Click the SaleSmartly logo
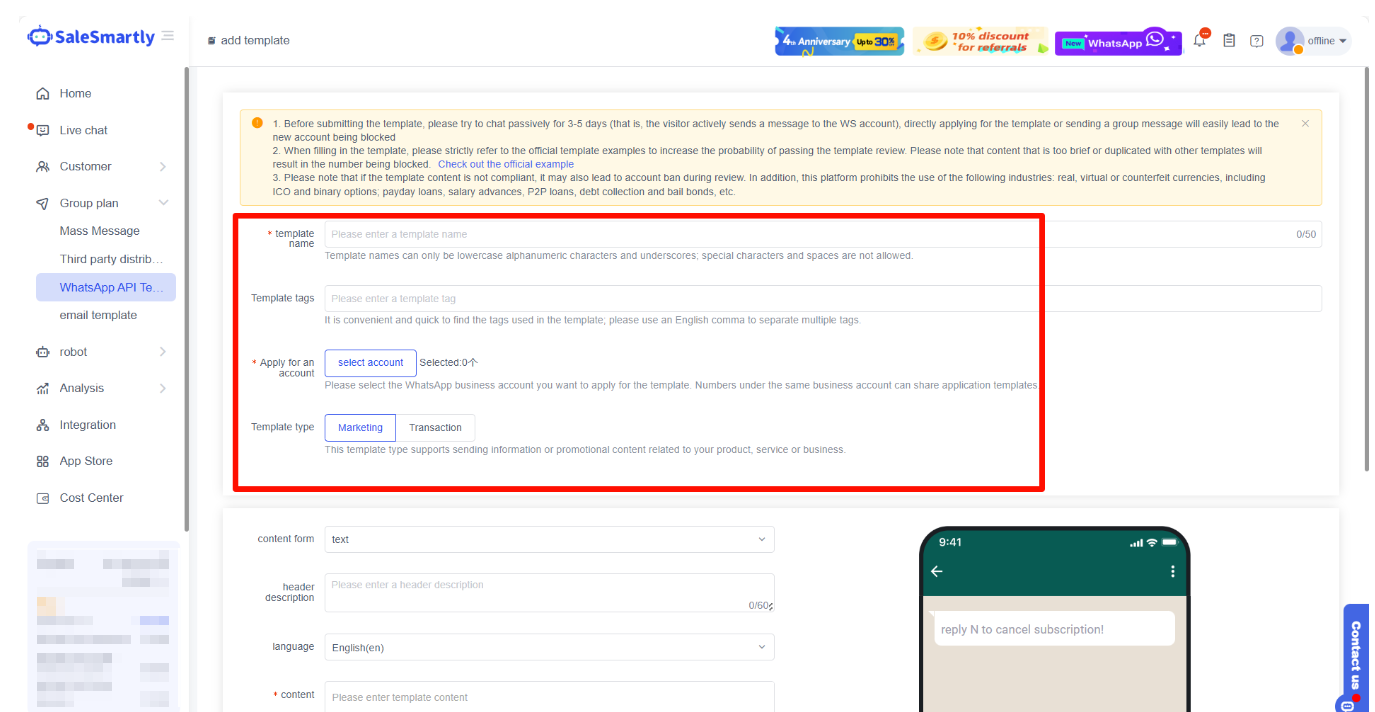 pos(92,37)
